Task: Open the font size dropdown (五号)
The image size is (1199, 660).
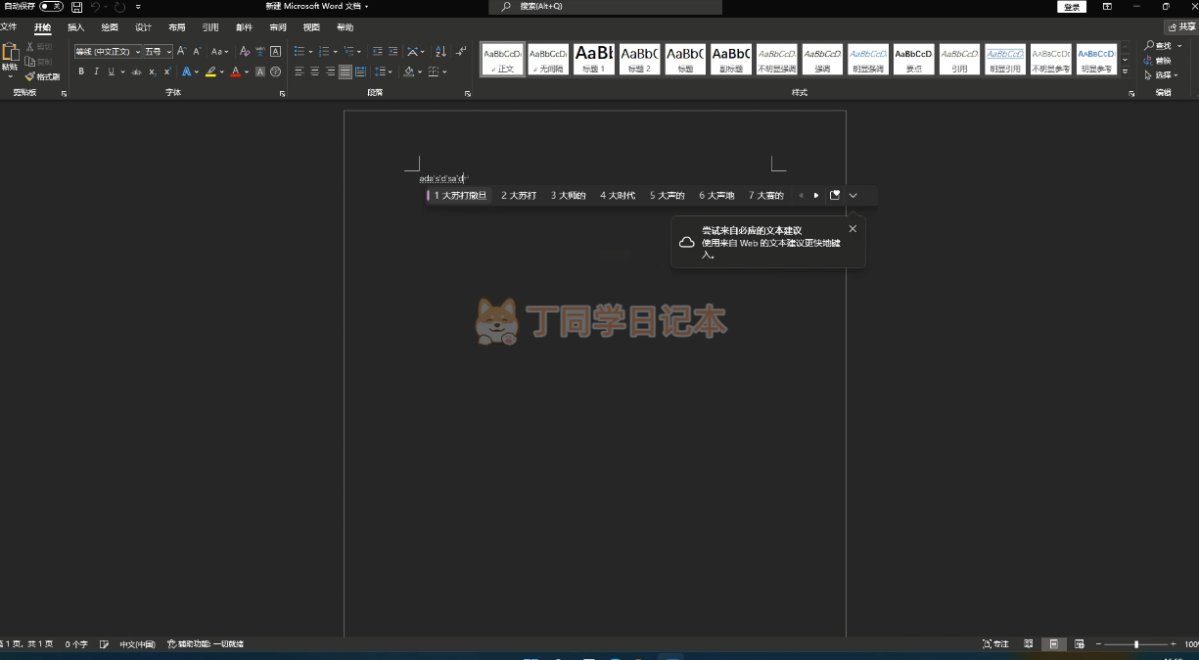Action: (x=157, y=51)
